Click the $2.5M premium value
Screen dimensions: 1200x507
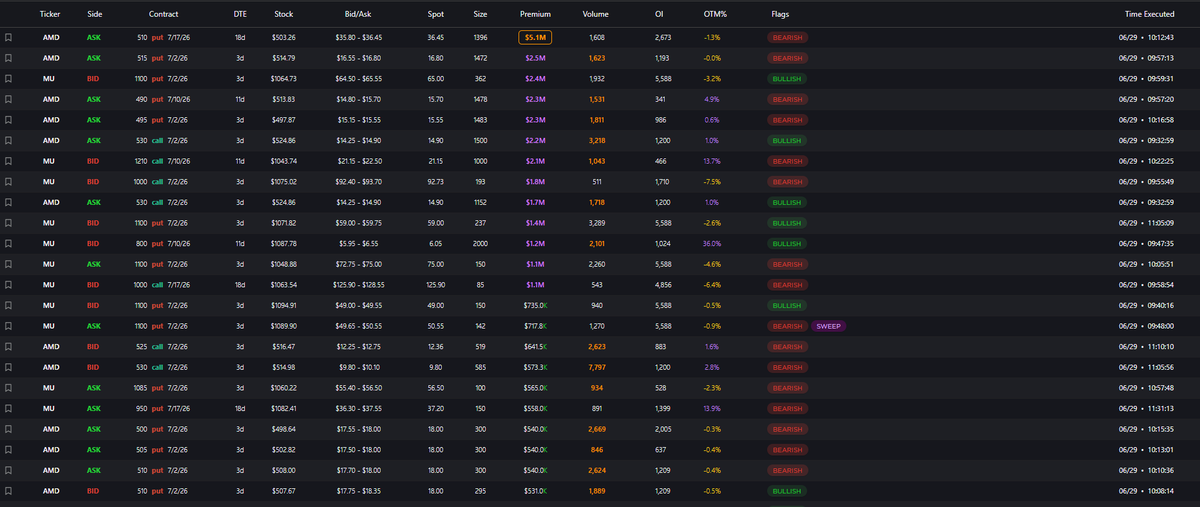[535, 58]
